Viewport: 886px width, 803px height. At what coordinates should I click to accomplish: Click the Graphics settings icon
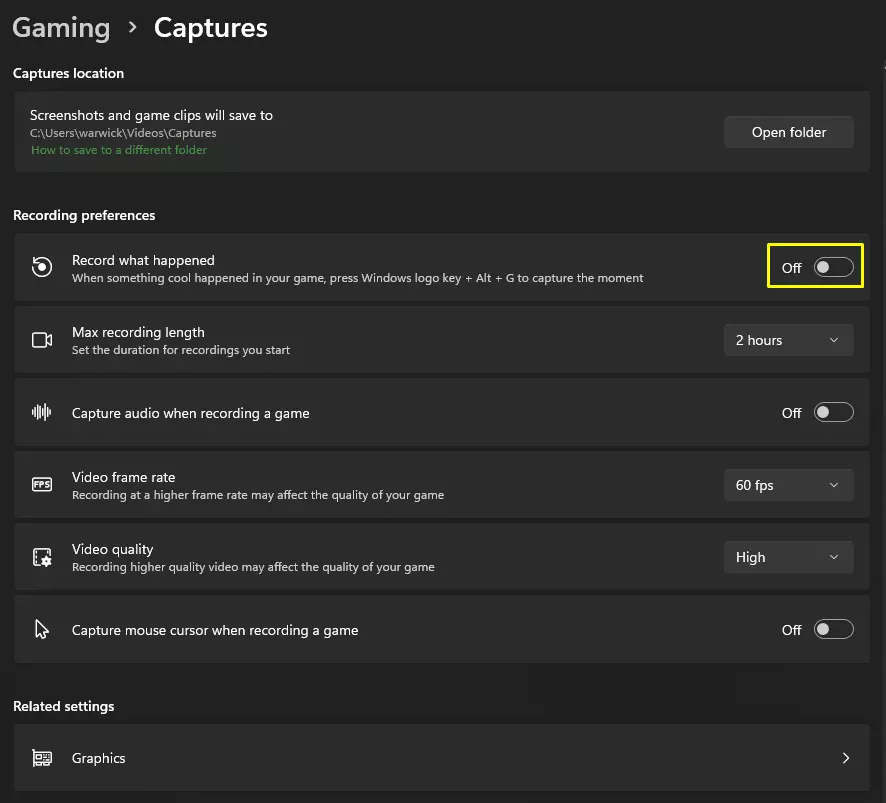(x=42, y=758)
